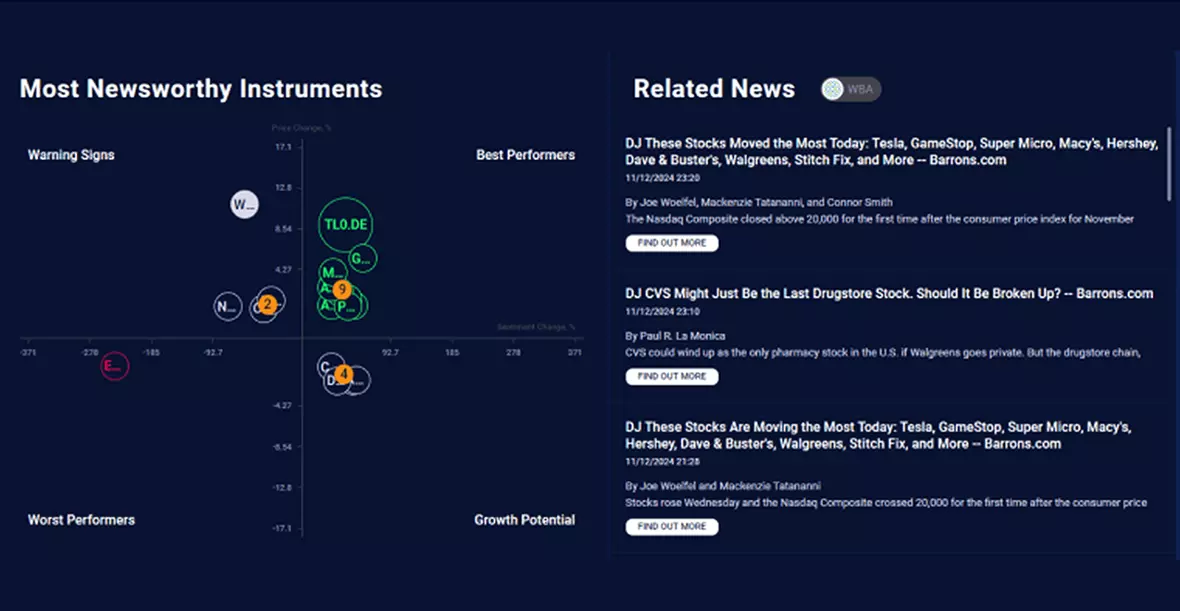Click the Related News scrollbar
1180x611 pixels.
(1167, 163)
